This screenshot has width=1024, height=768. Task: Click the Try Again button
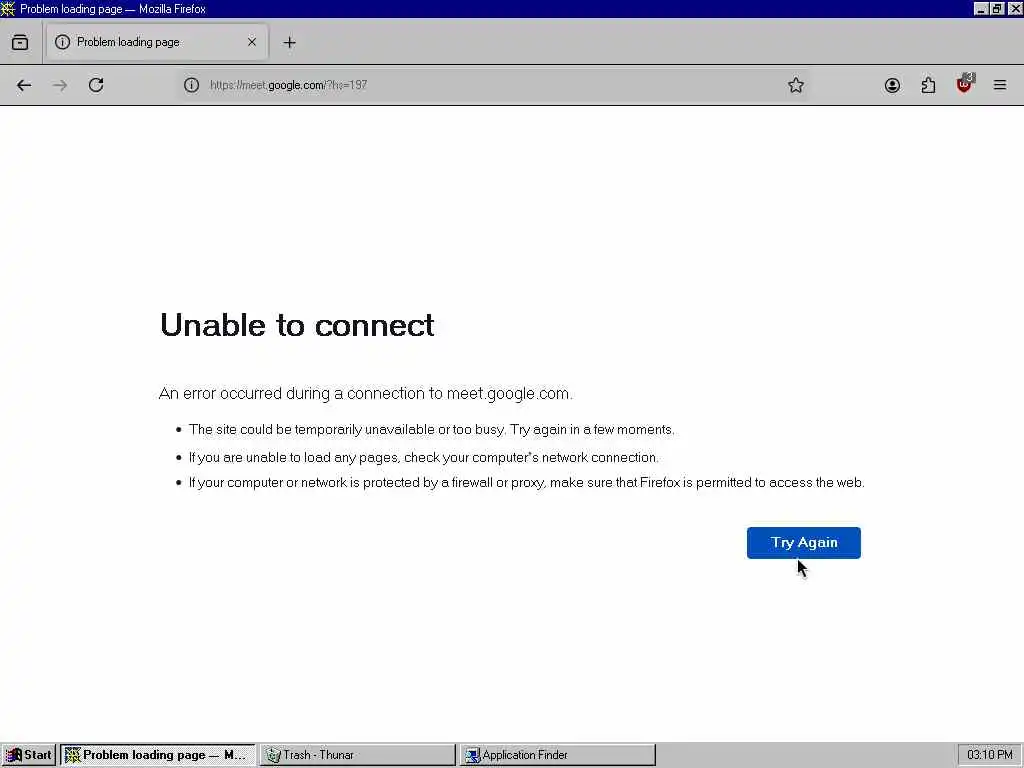[x=804, y=543]
